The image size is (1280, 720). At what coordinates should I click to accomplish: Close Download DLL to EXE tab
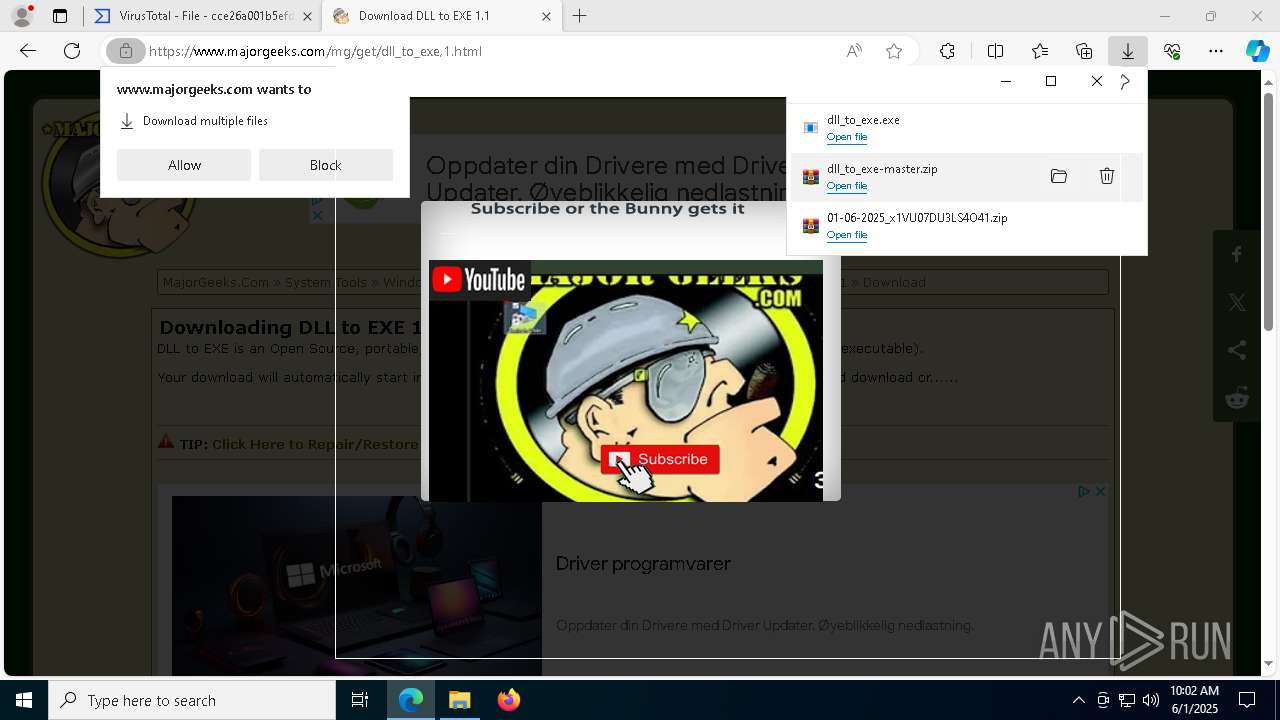pos(546,16)
